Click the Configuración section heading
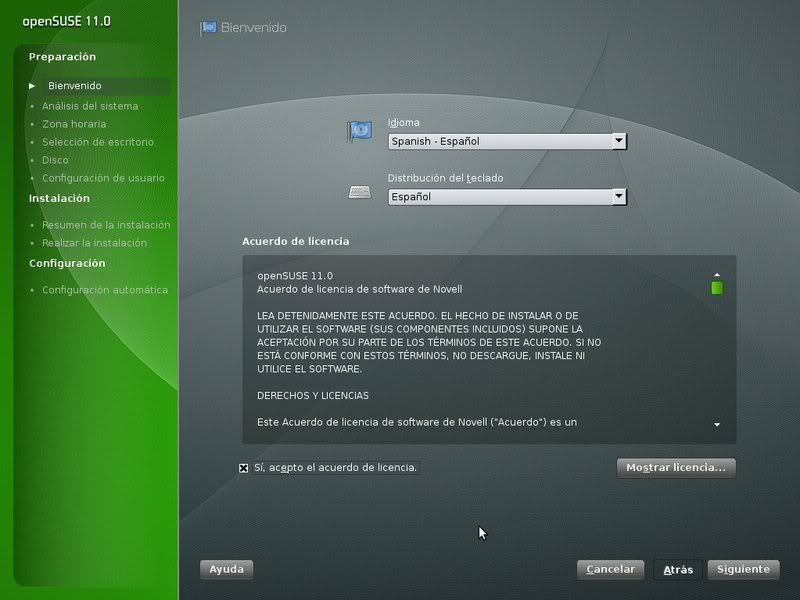This screenshot has width=800, height=600. (67, 263)
